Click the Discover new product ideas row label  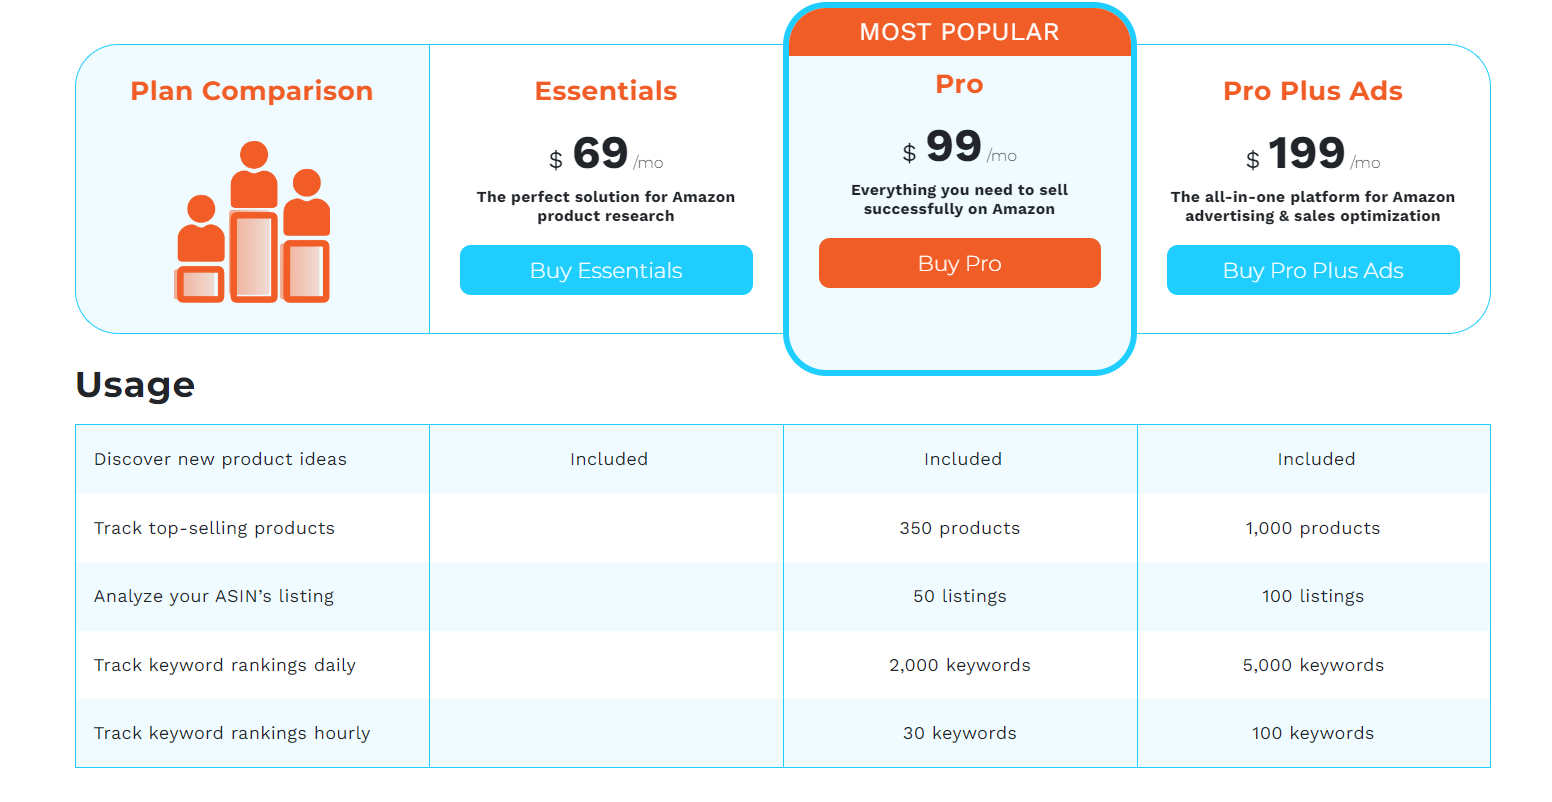click(220, 459)
